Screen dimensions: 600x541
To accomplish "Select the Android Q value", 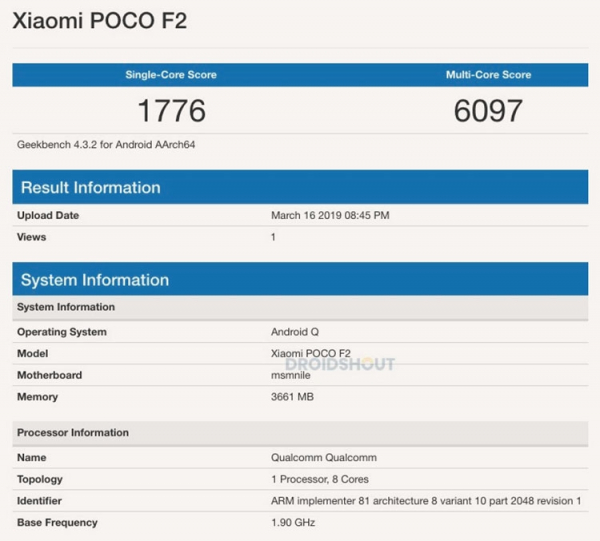I will coord(296,332).
